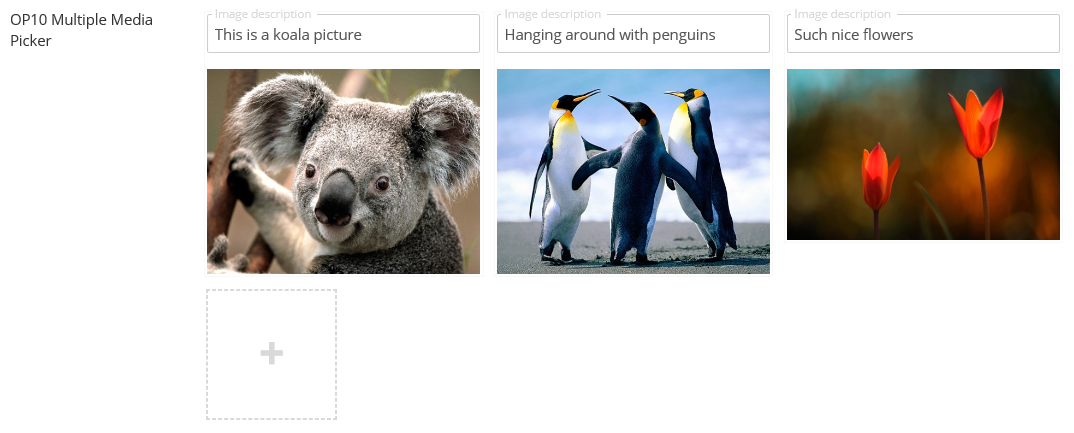Select the penguins image thumbnail
1074x433 pixels.
pyautogui.click(x=633, y=171)
